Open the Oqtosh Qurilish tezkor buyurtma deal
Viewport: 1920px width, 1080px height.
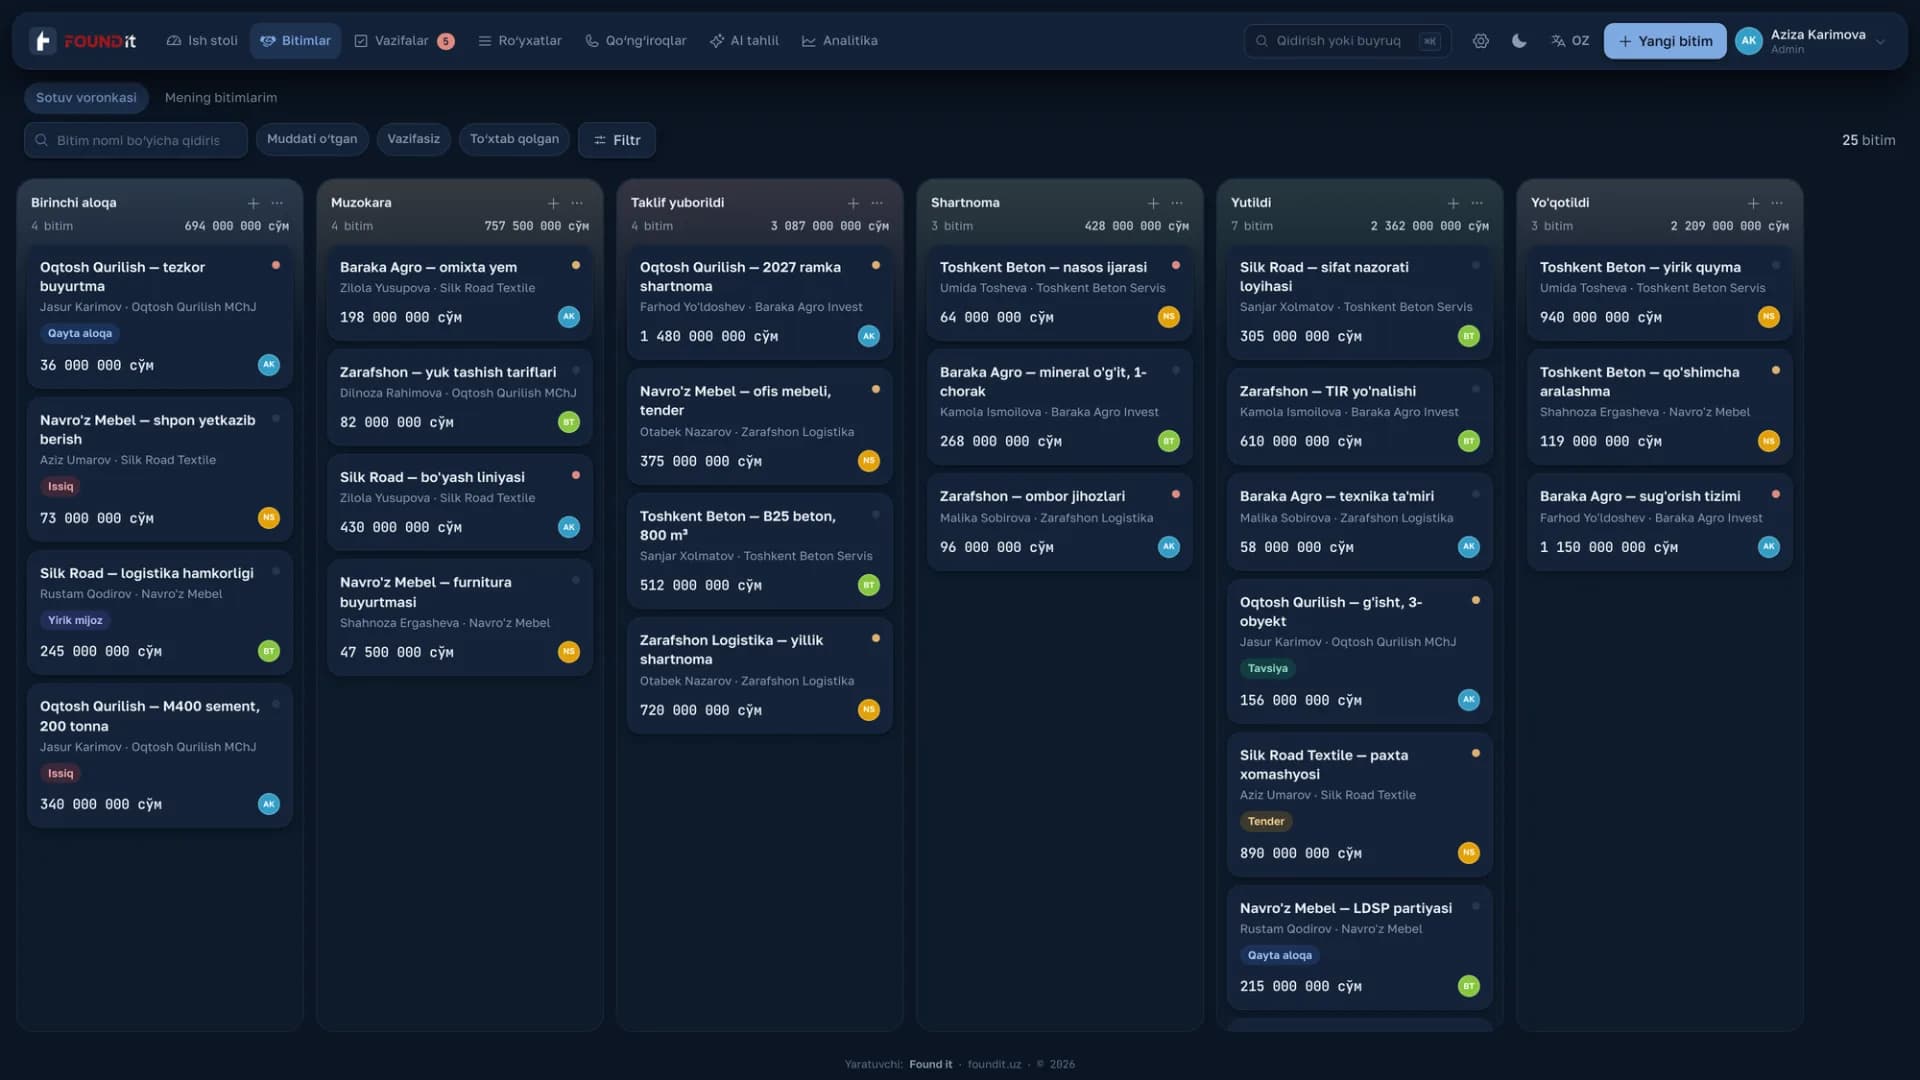160,316
